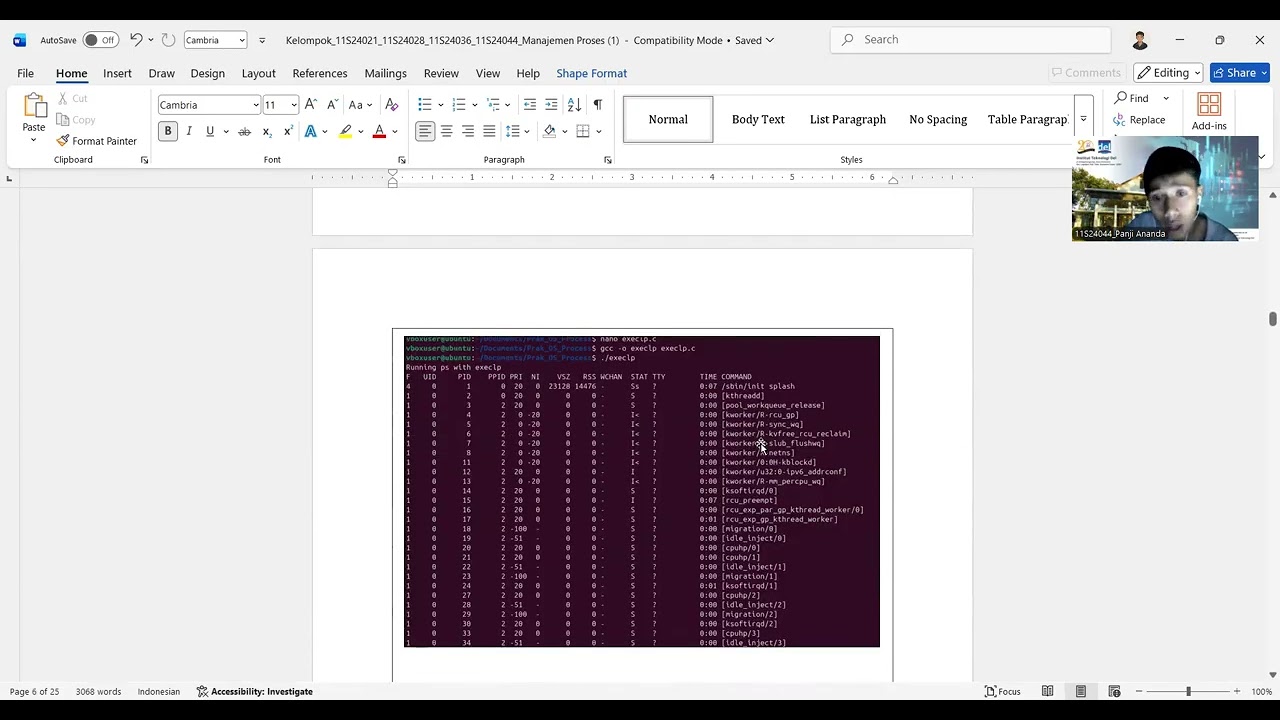Open the Quick Access font box dropdown
Image resolution: width=1280 pixels, height=720 pixels.
(241, 40)
